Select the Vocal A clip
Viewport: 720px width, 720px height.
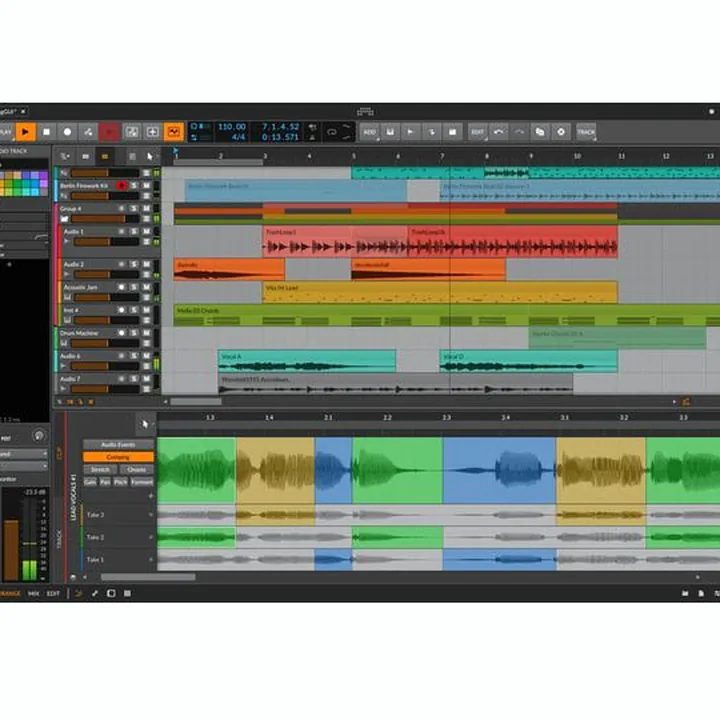tap(307, 361)
